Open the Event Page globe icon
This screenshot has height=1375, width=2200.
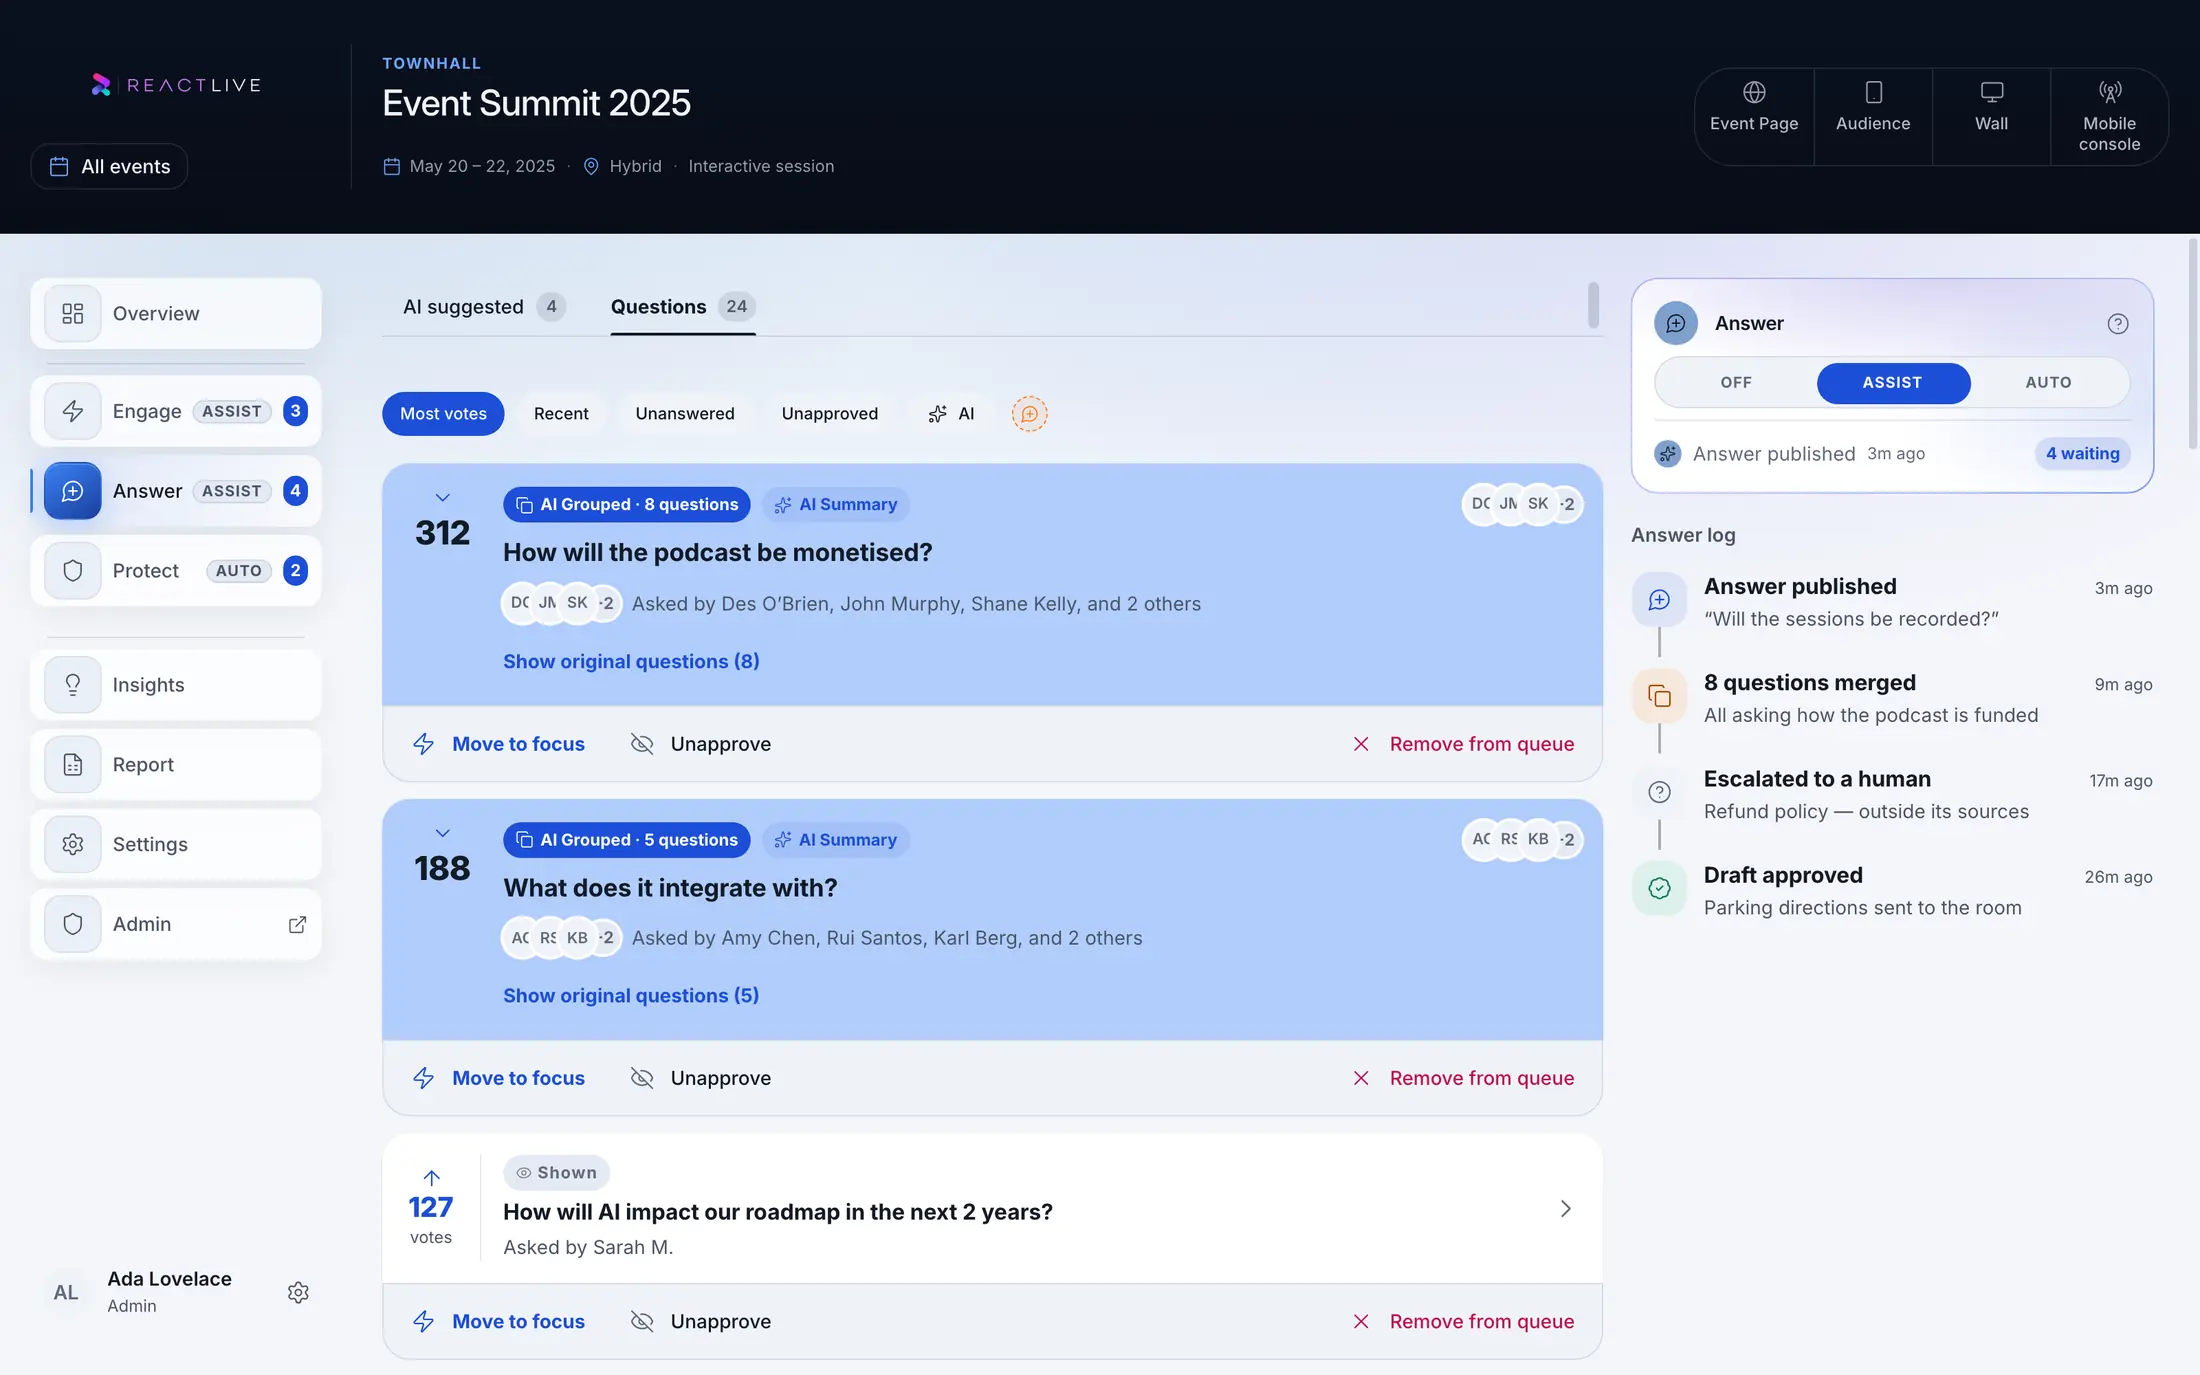1754,92
